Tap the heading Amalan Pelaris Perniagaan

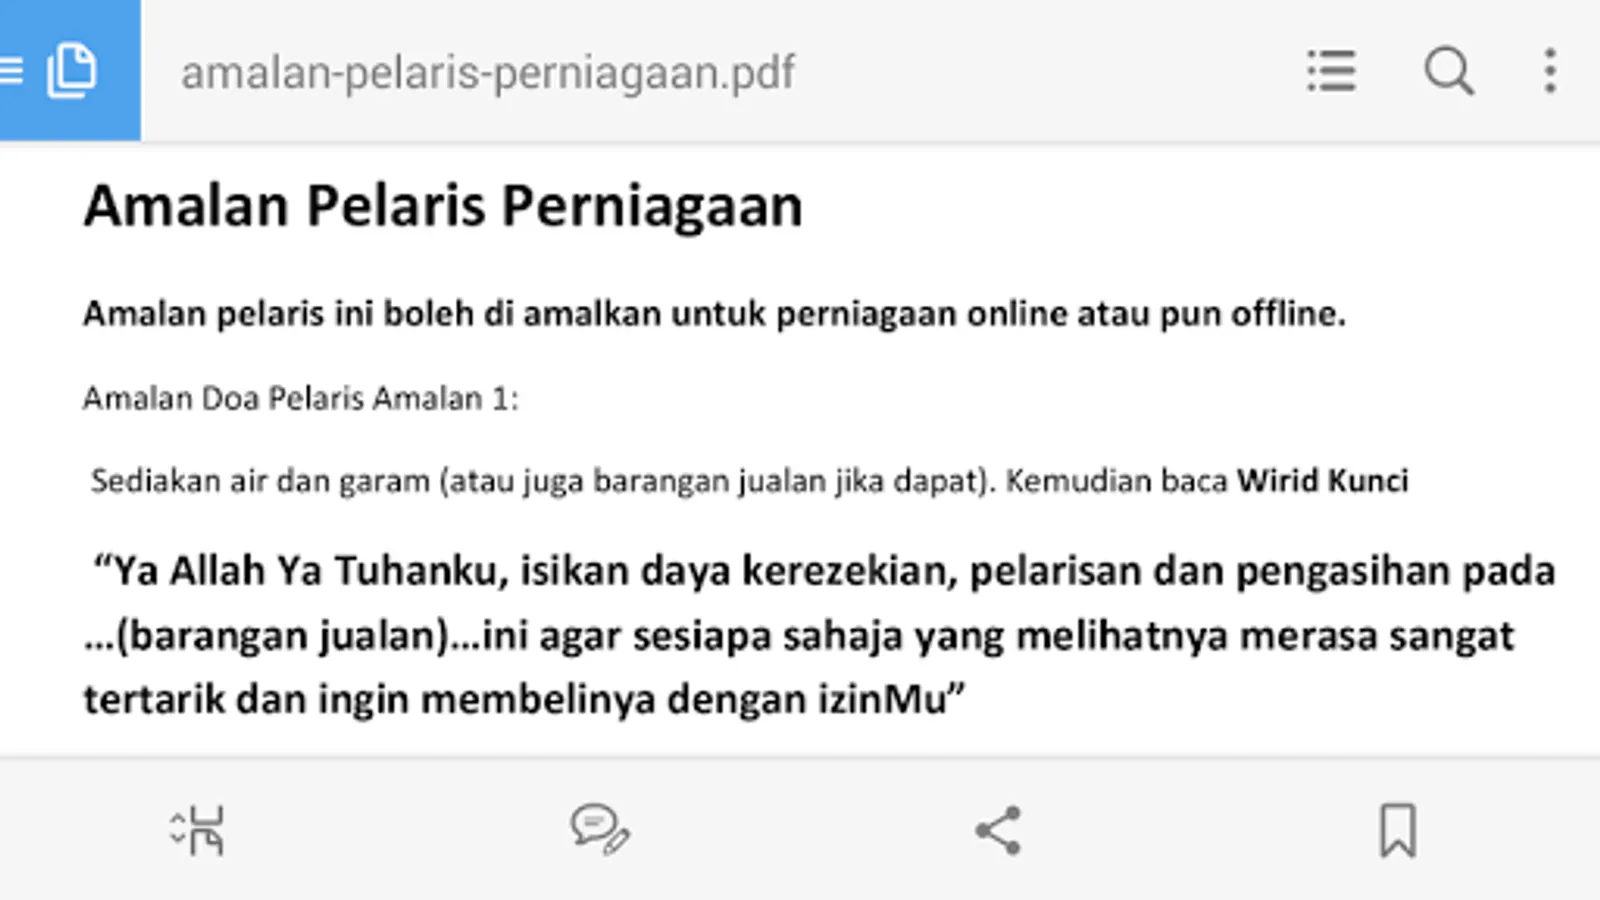tap(443, 206)
